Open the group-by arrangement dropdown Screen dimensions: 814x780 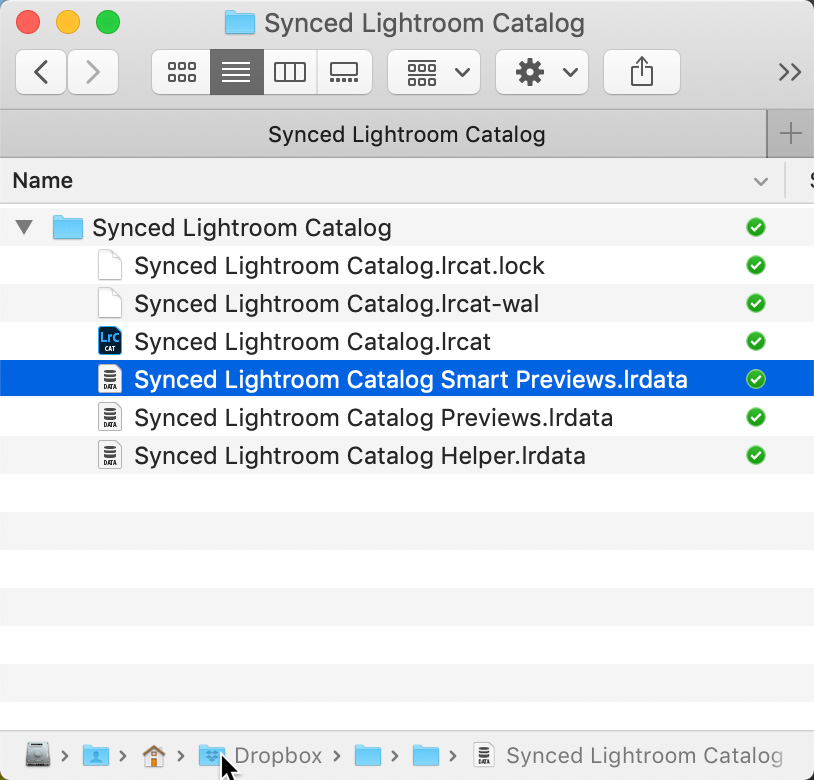434,72
